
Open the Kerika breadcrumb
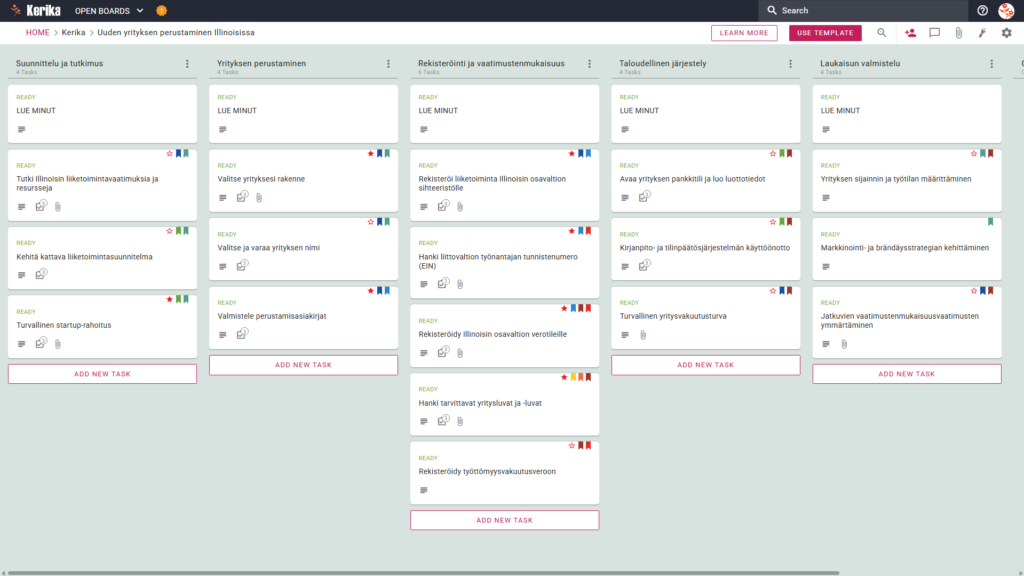coord(73,33)
